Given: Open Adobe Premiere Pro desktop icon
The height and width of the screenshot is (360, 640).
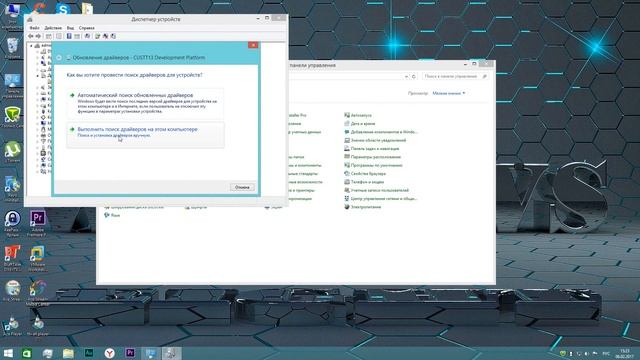Looking at the screenshot, I should 37,223.
